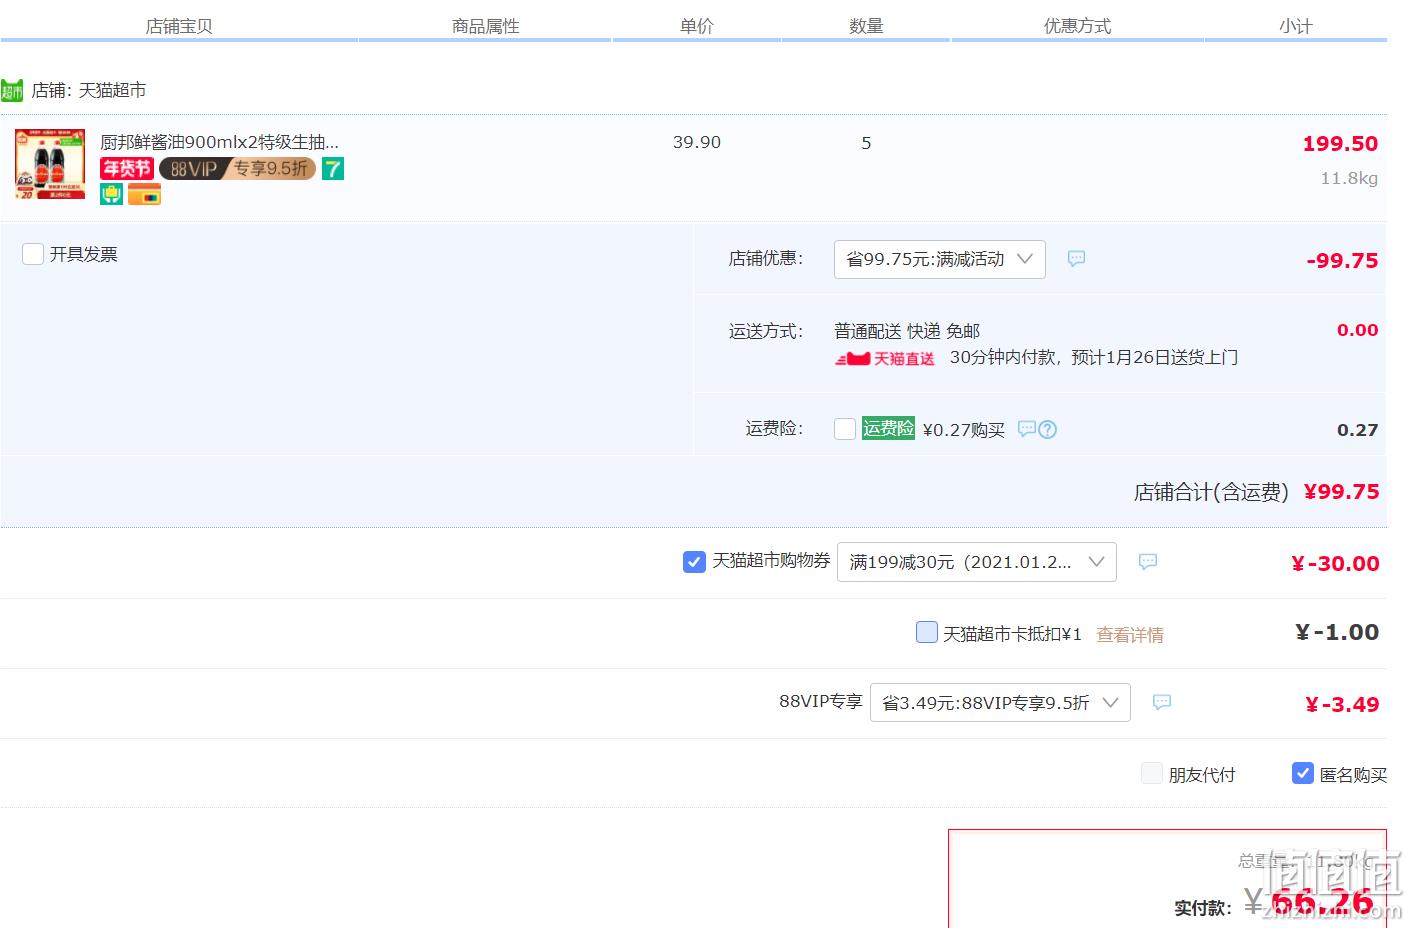Click comment icon beside 满199减30元 dropdown
1411x928 pixels.
coord(1148,562)
